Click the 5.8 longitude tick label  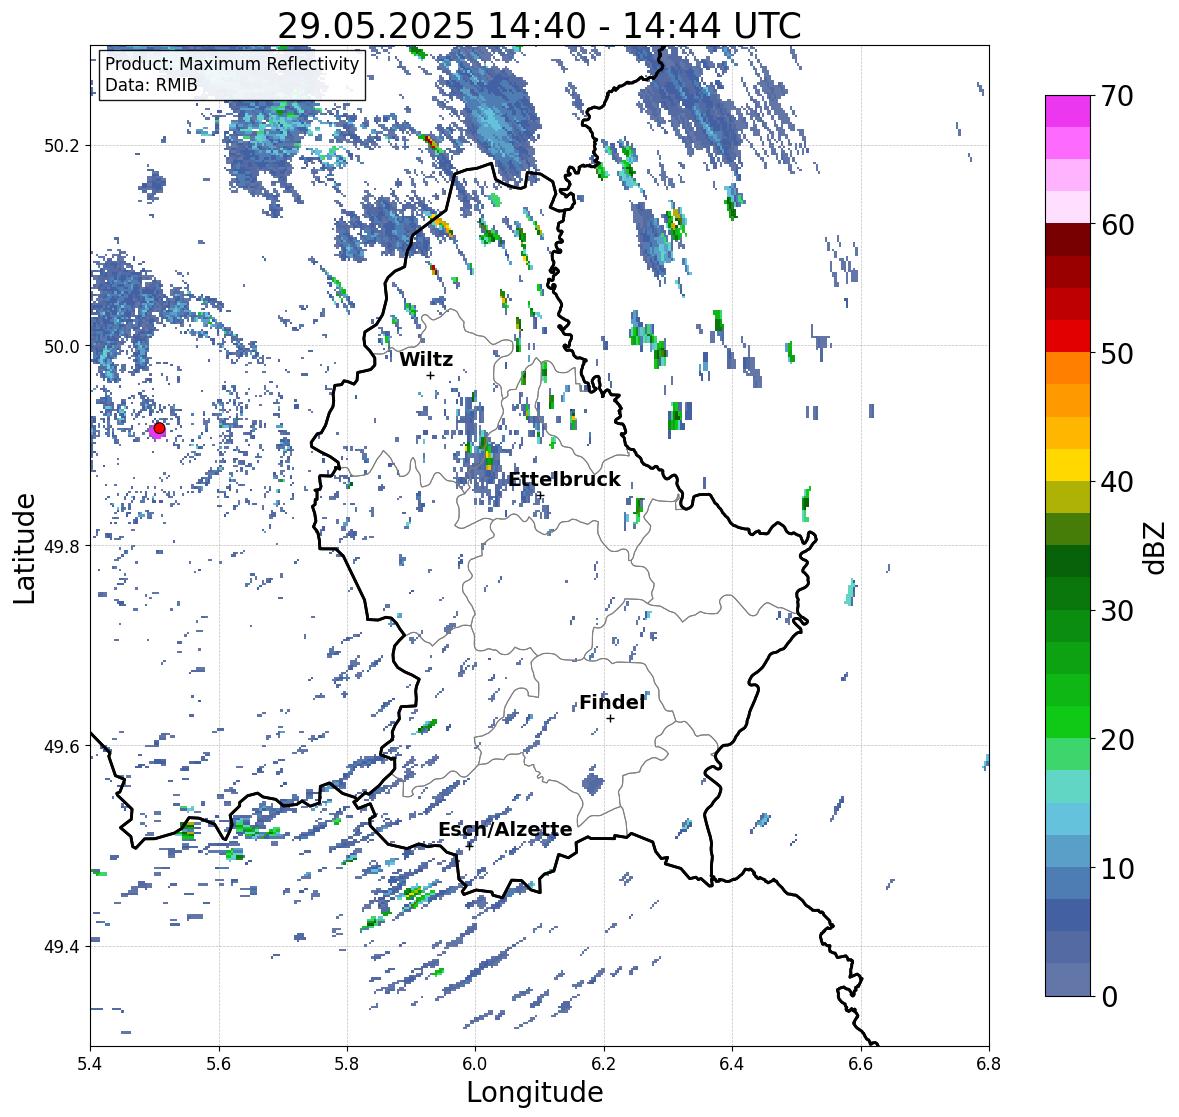[x=347, y=1063]
